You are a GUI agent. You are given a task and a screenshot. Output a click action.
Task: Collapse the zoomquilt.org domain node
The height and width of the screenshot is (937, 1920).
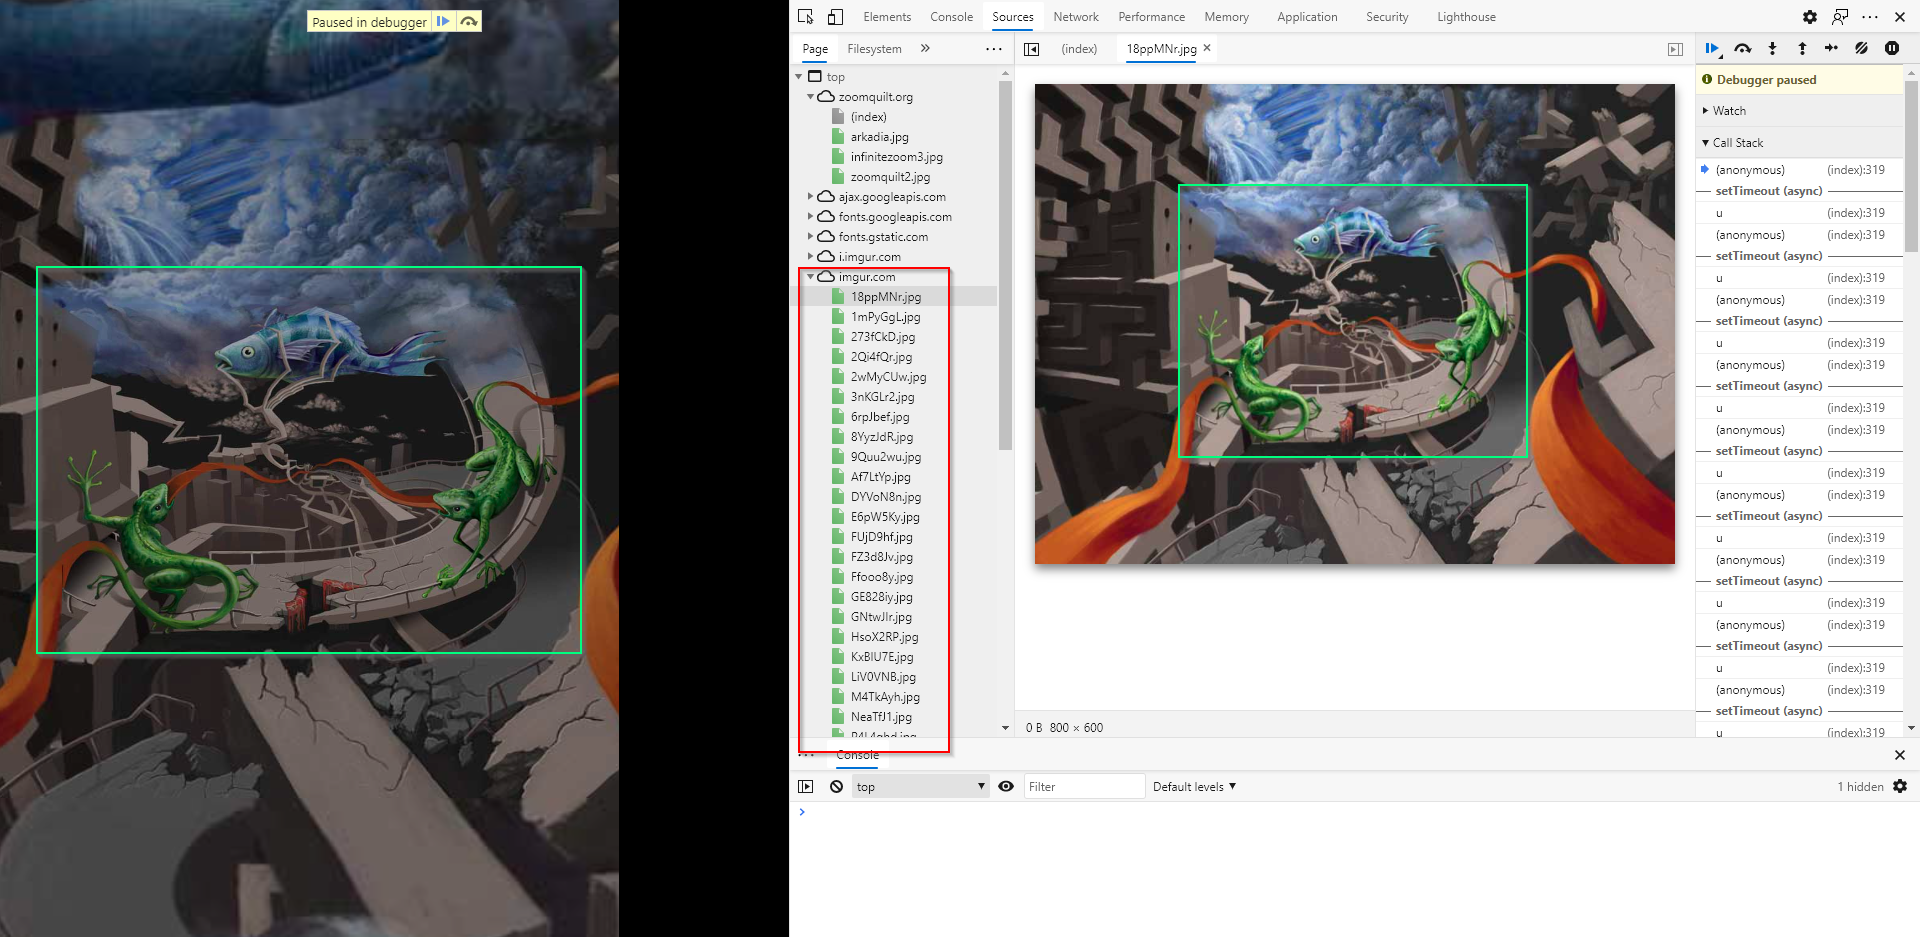[x=811, y=97]
